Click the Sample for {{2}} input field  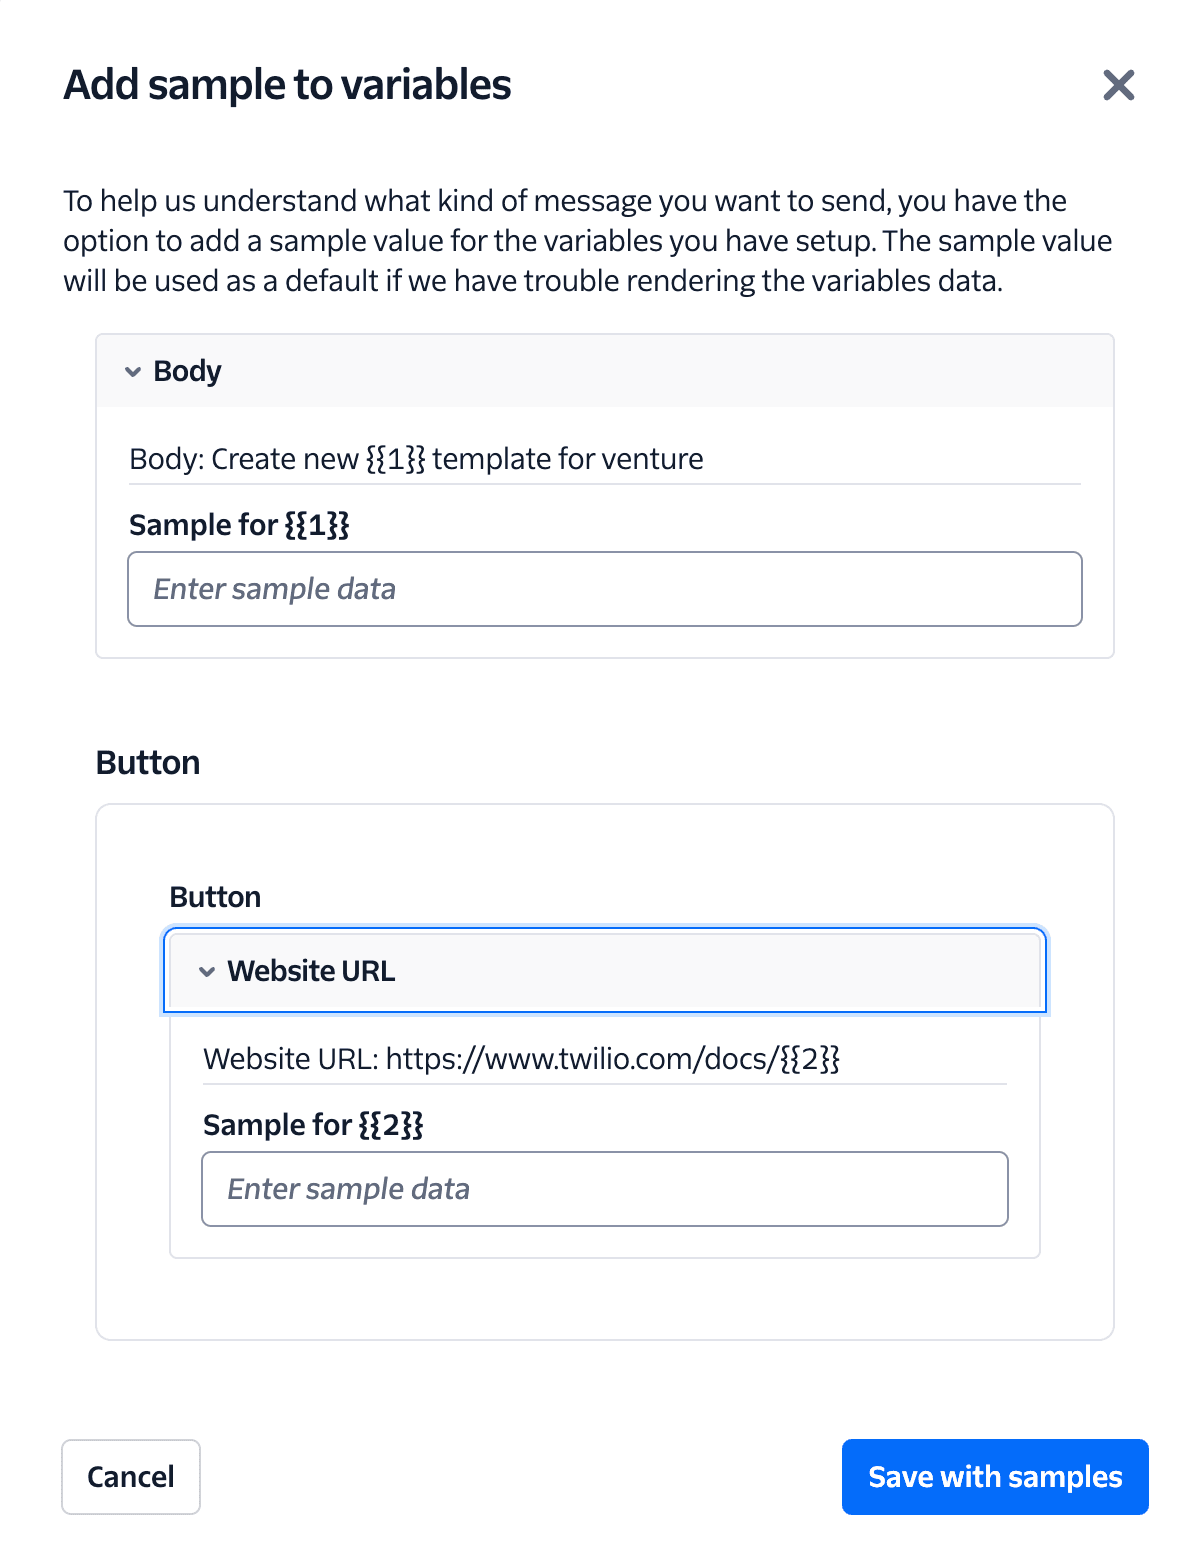coord(604,1189)
